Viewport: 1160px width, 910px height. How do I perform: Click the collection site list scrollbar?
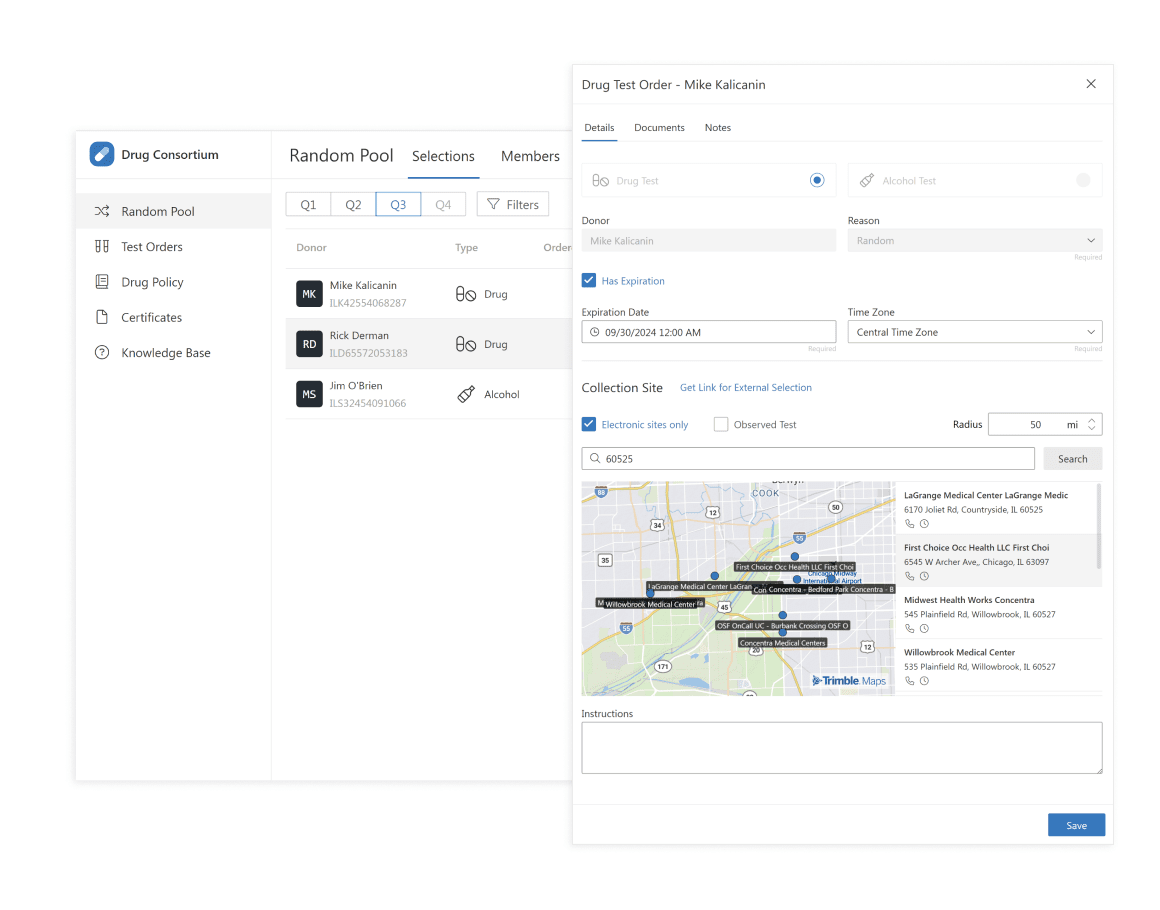(1098, 527)
